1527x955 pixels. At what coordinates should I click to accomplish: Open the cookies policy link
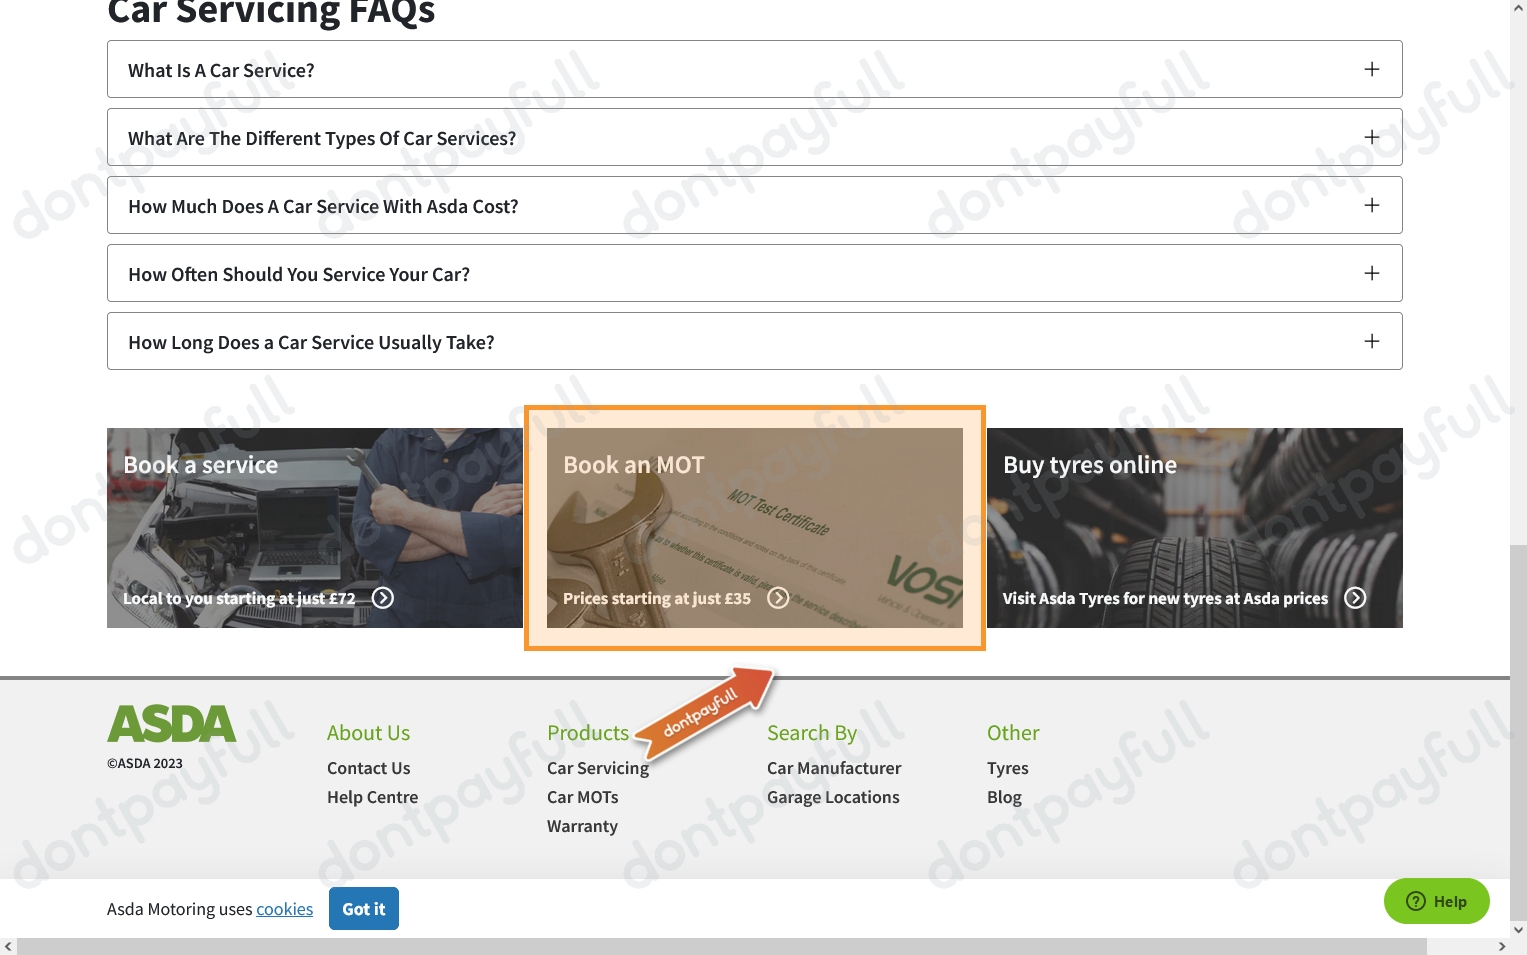284,908
